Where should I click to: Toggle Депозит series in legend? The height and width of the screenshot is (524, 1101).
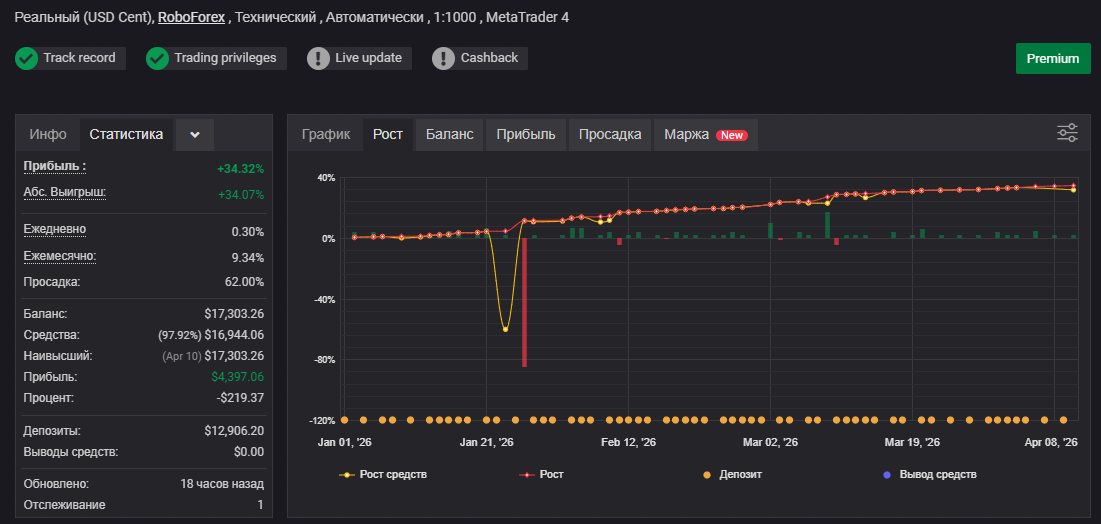click(x=732, y=475)
